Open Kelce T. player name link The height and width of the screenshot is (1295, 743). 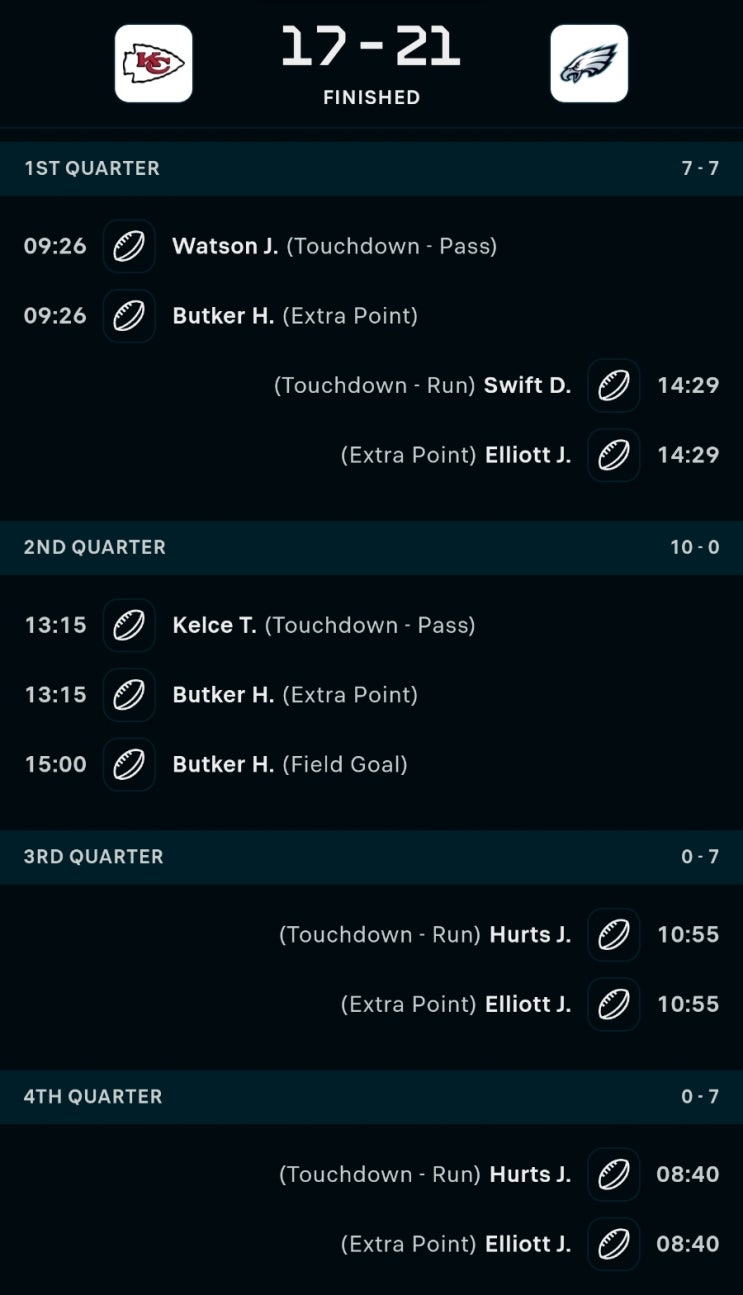(x=214, y=625)
